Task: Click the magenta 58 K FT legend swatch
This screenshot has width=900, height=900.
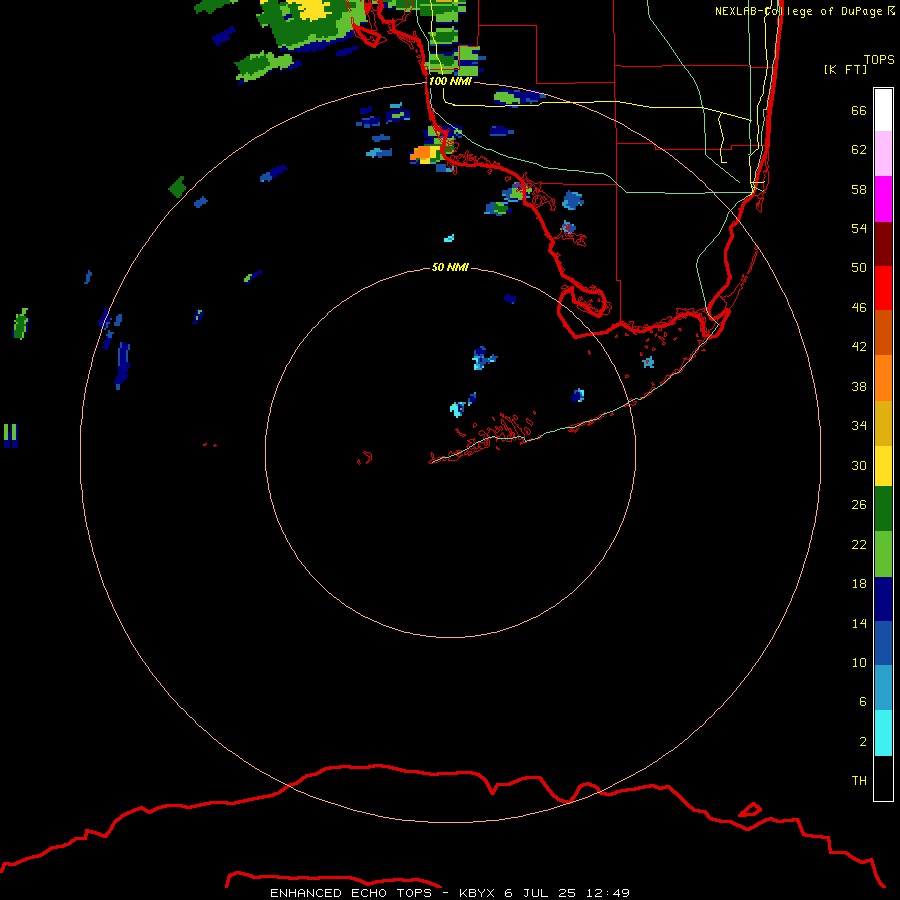Action: pos(883,199)
